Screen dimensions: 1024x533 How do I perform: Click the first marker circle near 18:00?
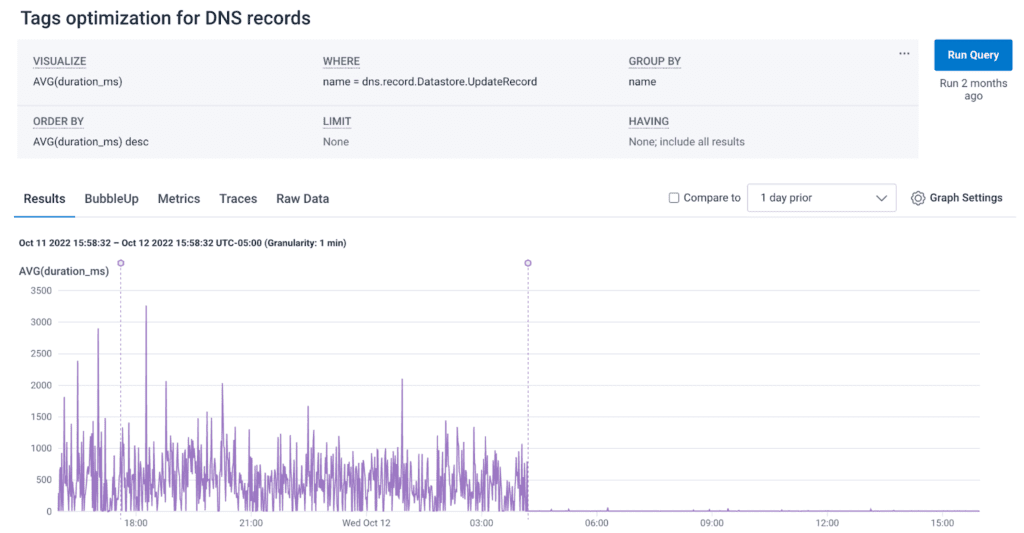(121, 263)
